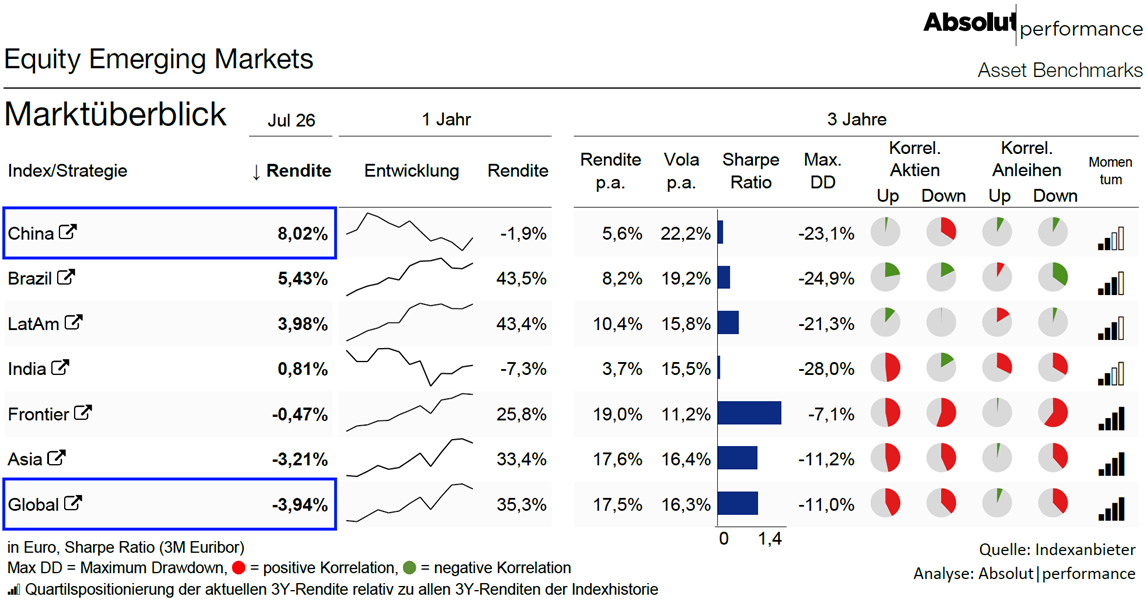Sort by the Jul 26 Rendite column
This screenshot has width=1147, height=600.
291,170
